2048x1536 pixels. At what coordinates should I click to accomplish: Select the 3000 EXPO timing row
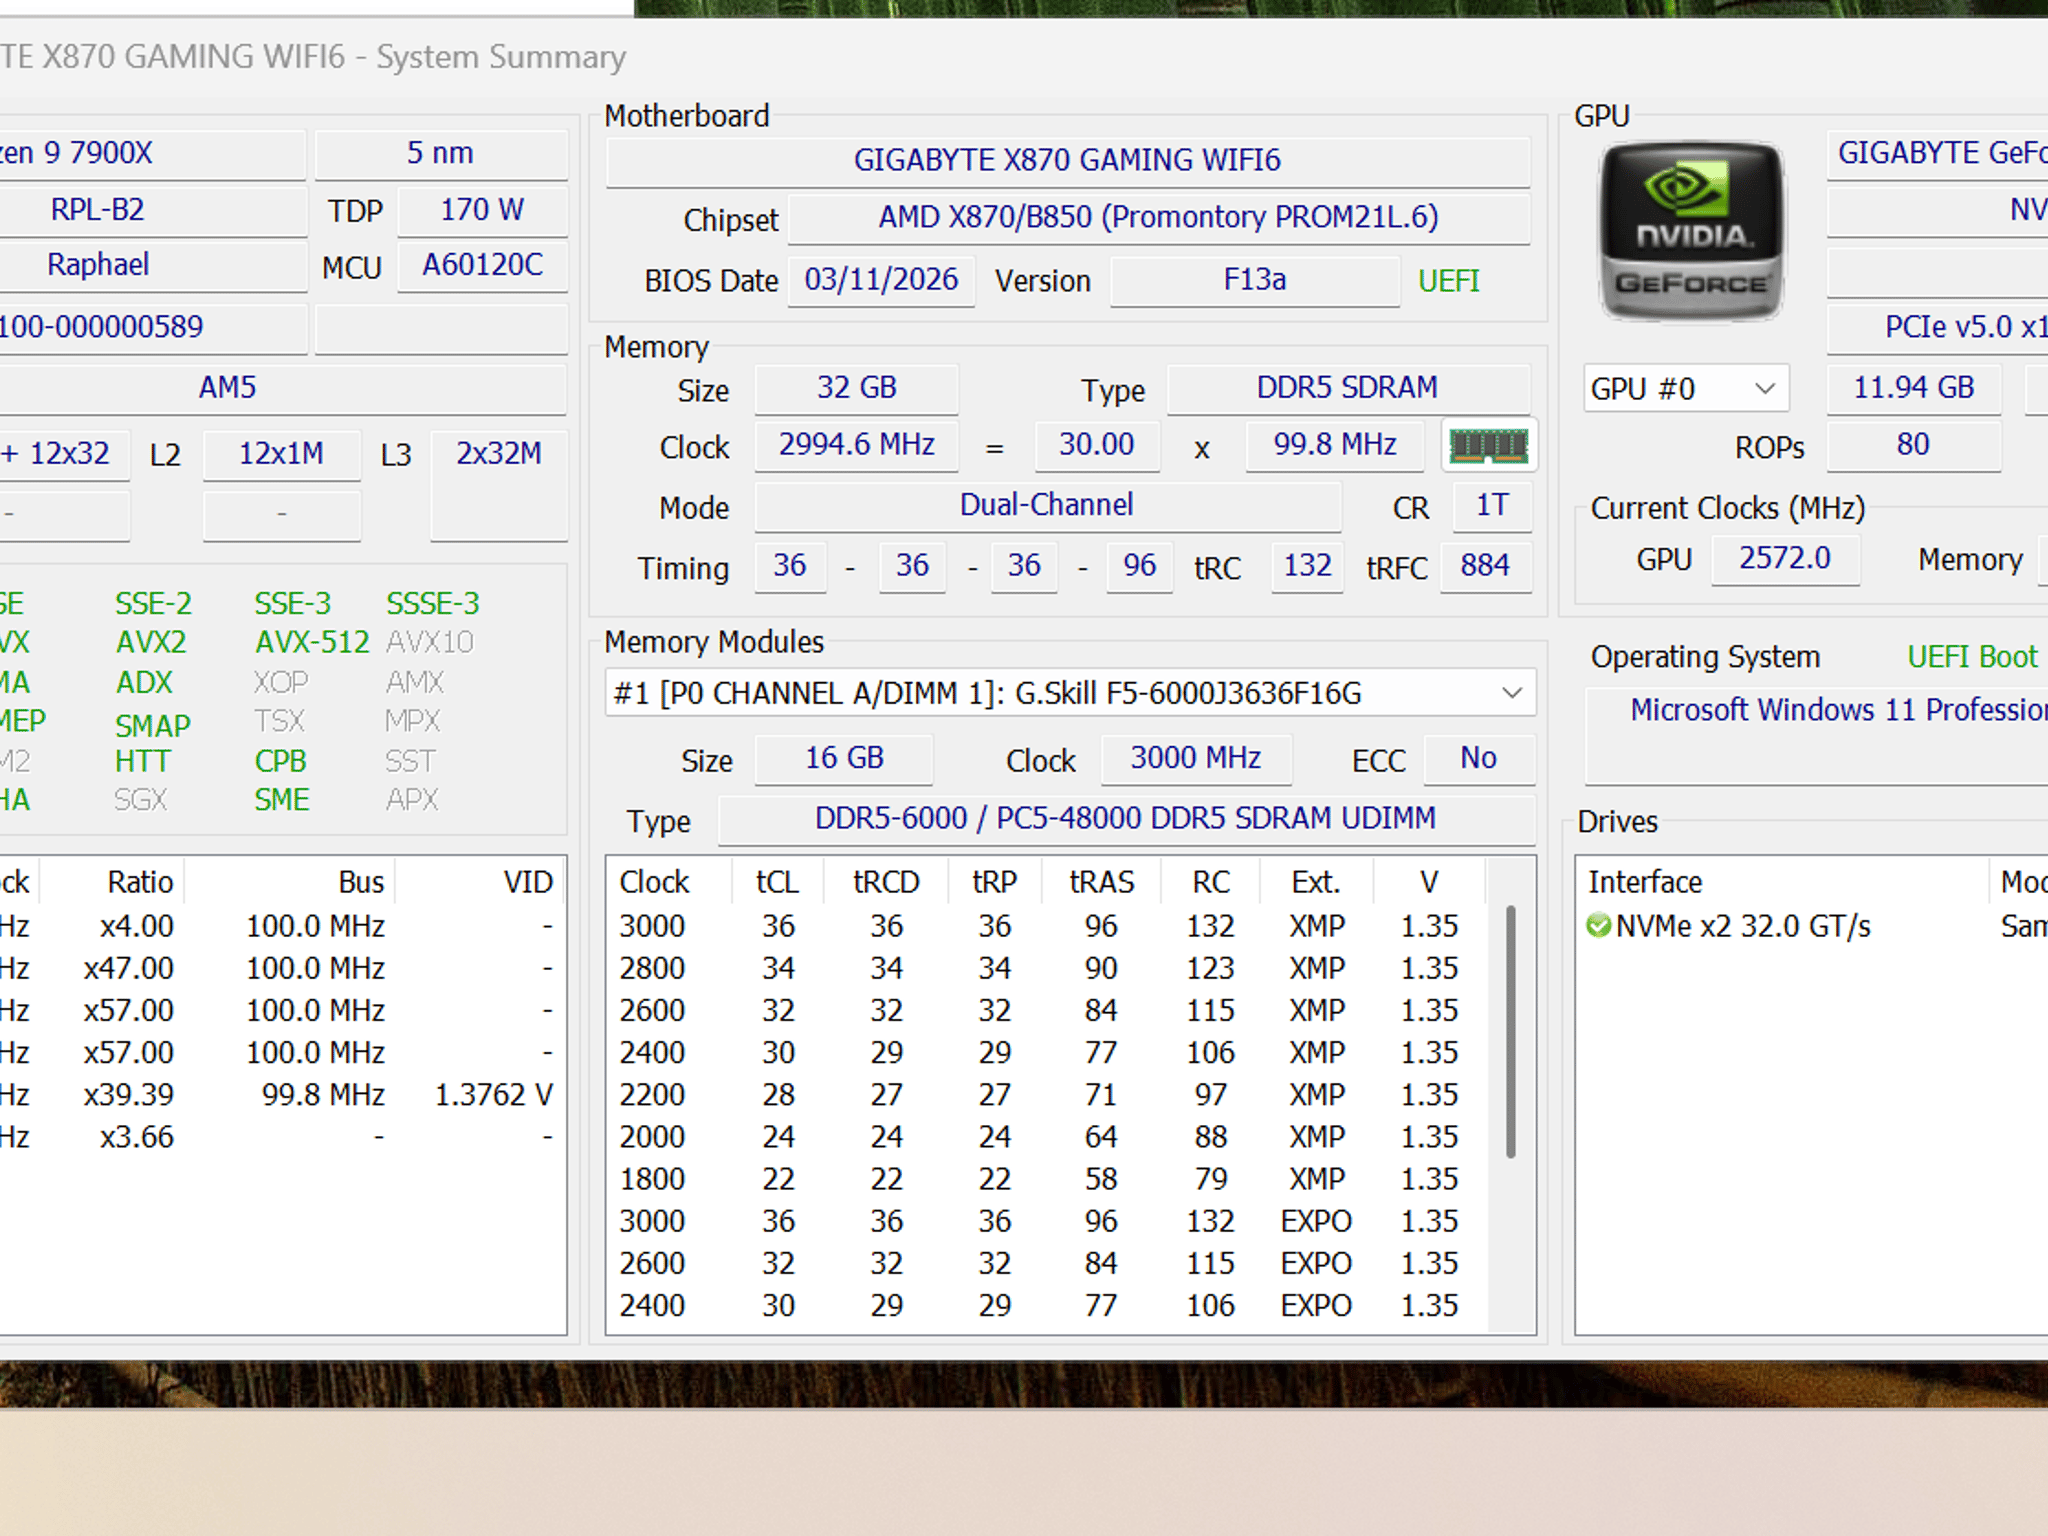[1047, 1221]
